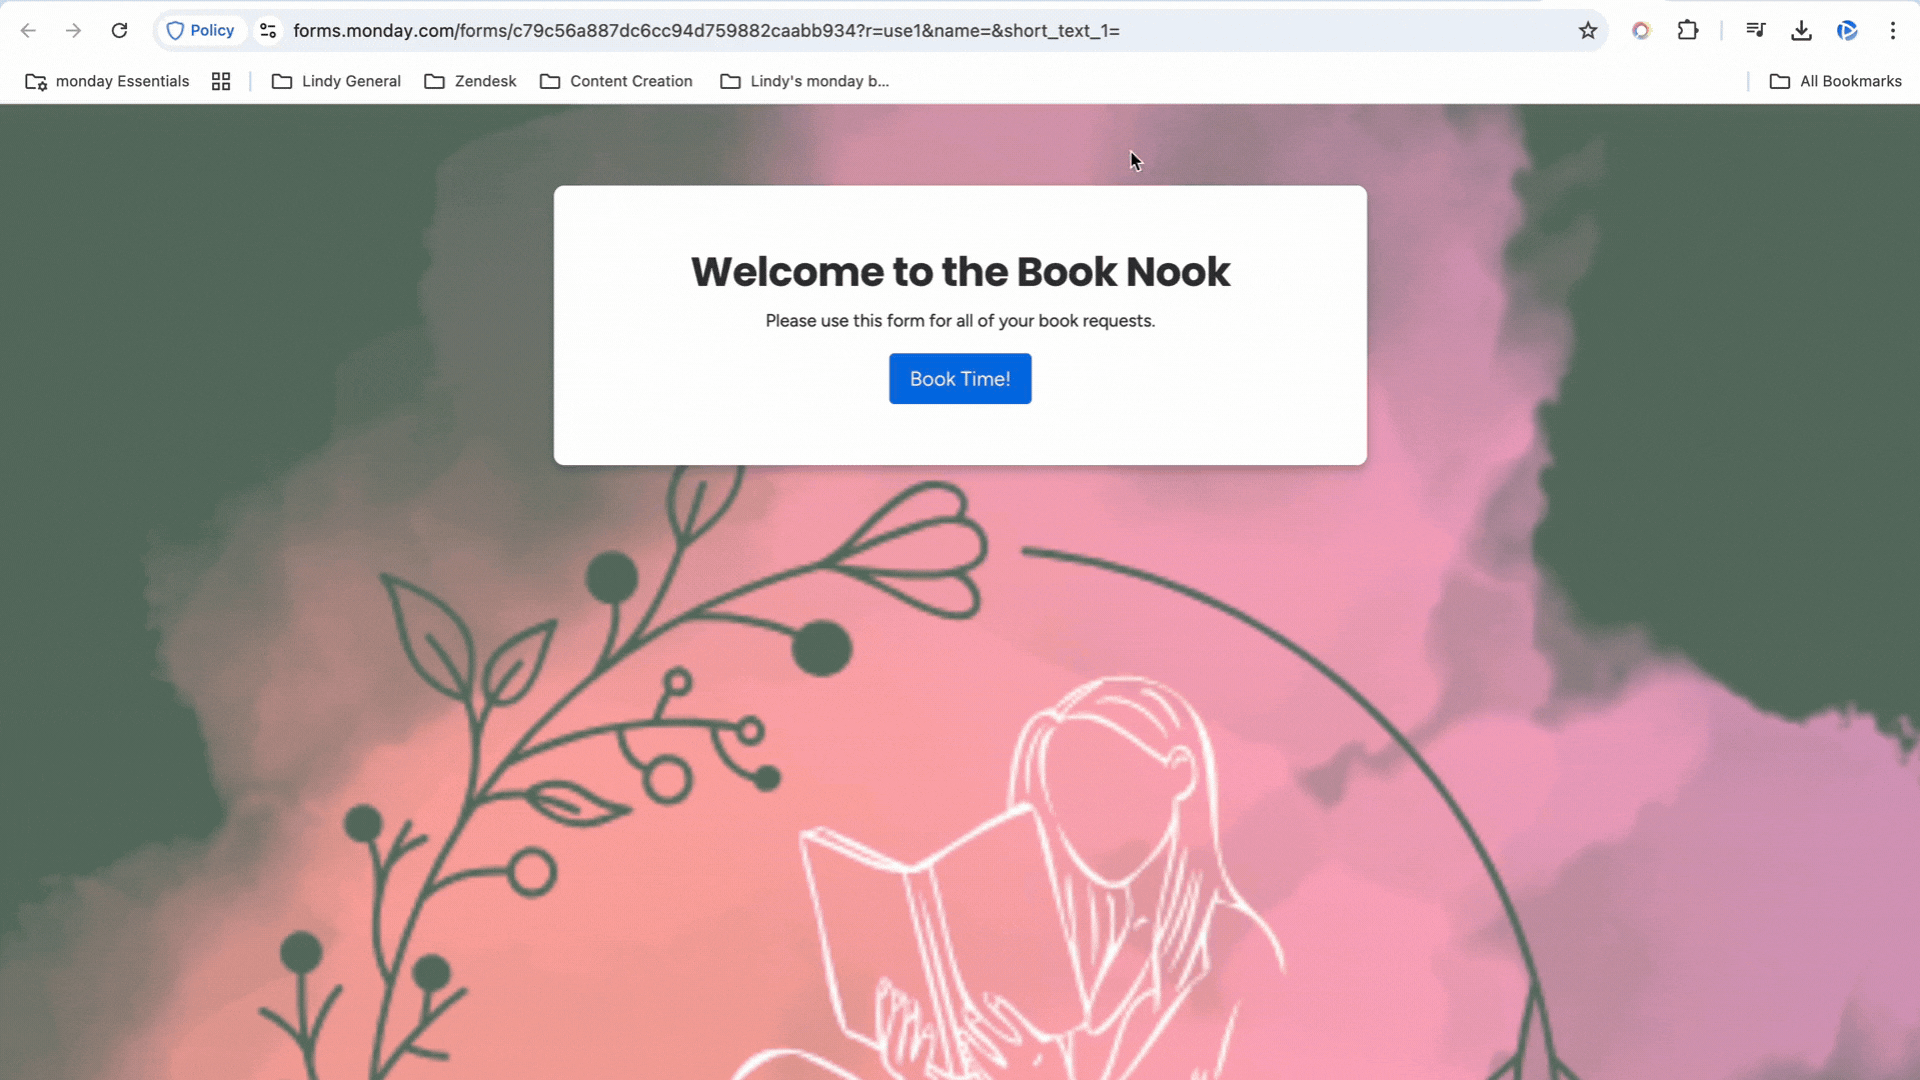
Task: Expand All Bookmarks folder
Action: tap(1835, 82)
